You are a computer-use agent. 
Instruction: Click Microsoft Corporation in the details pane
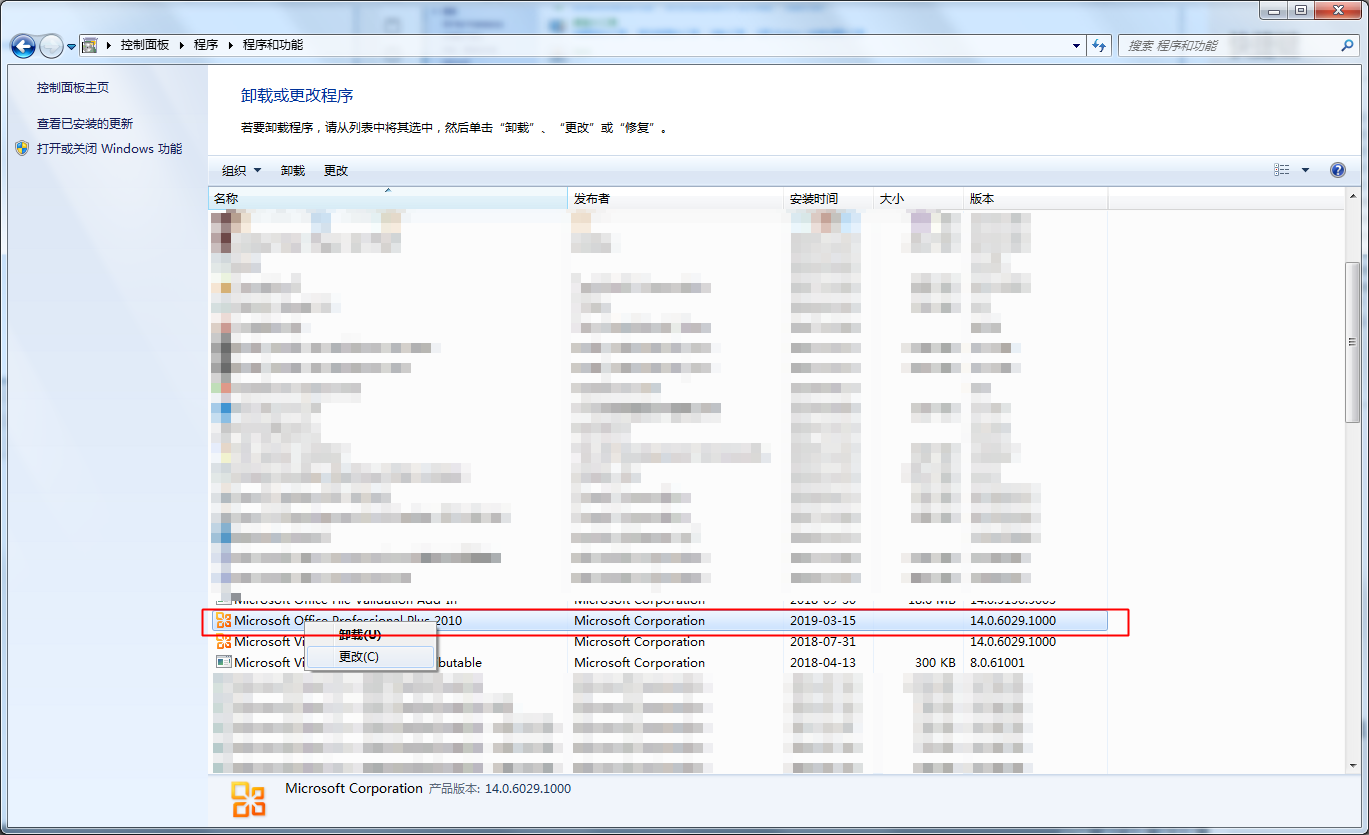coord(354,789)
